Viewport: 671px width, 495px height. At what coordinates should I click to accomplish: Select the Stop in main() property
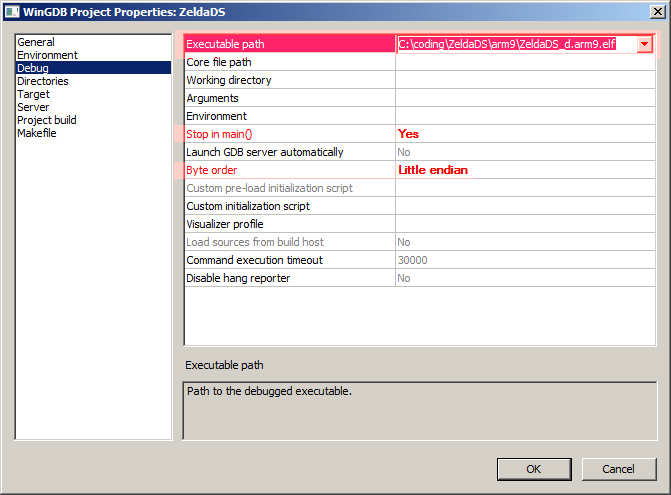coord(290,134)
